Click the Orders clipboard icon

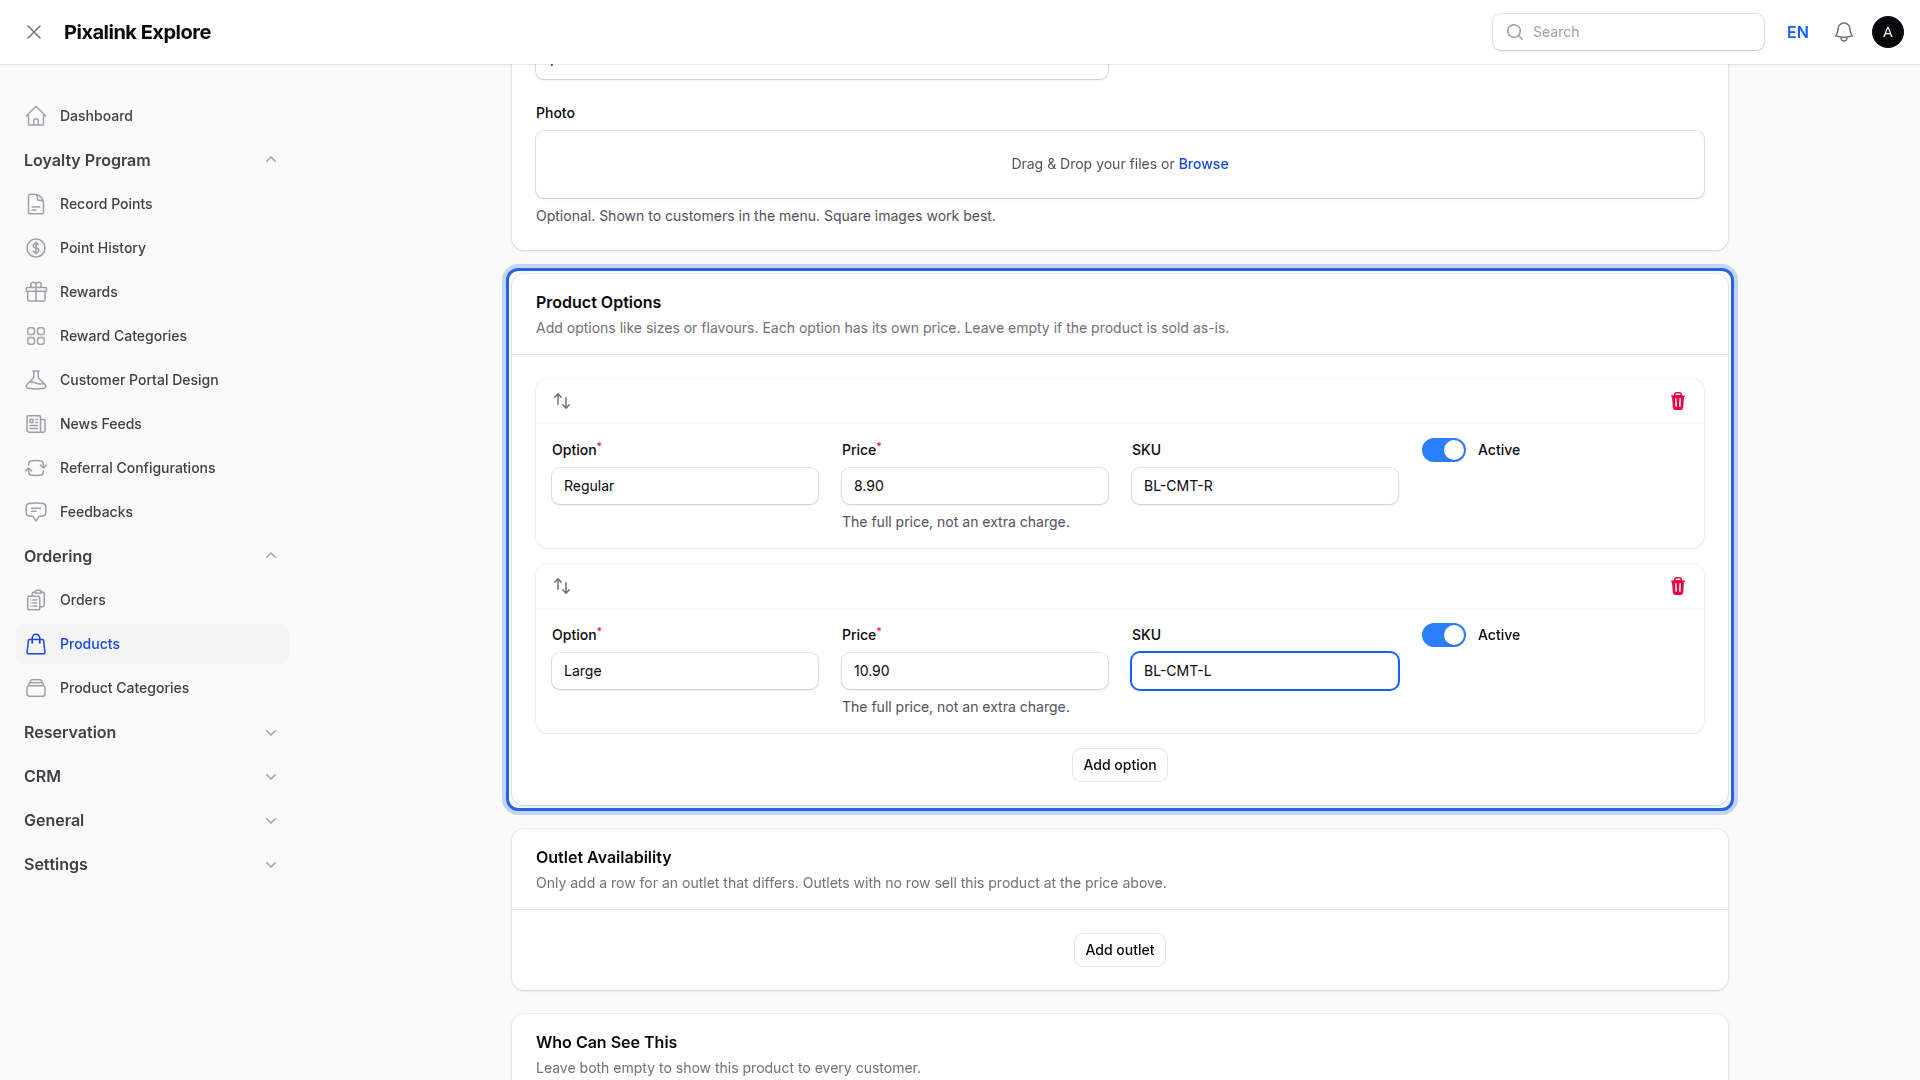[x=36, y=600]
